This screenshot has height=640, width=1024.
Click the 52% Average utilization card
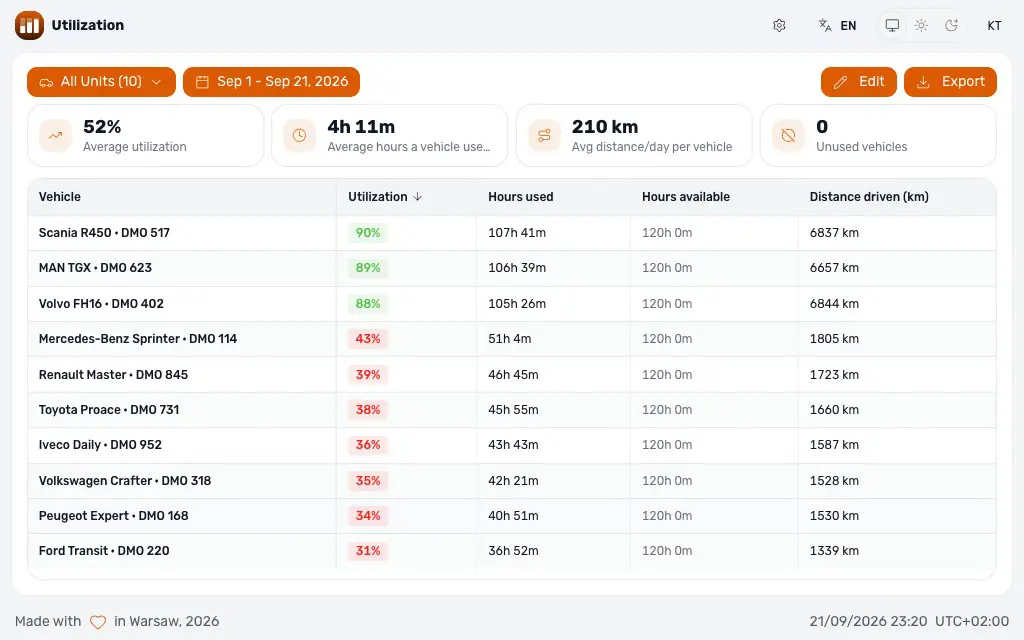click(146, 136)
